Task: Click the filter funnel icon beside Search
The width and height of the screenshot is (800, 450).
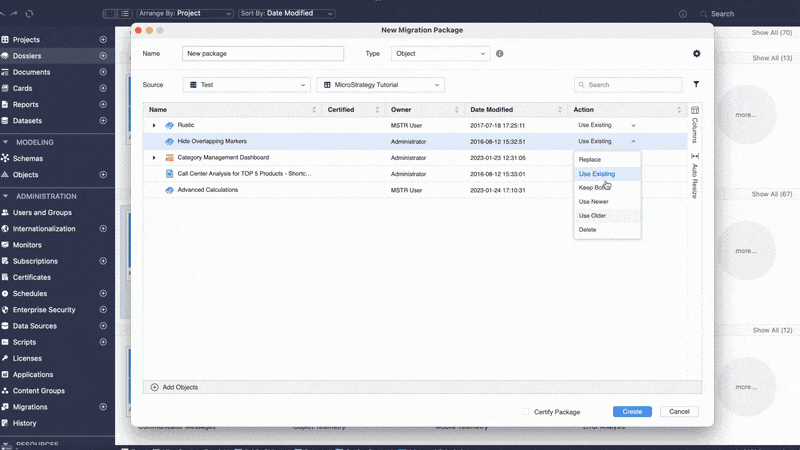Action: (696, 85)
